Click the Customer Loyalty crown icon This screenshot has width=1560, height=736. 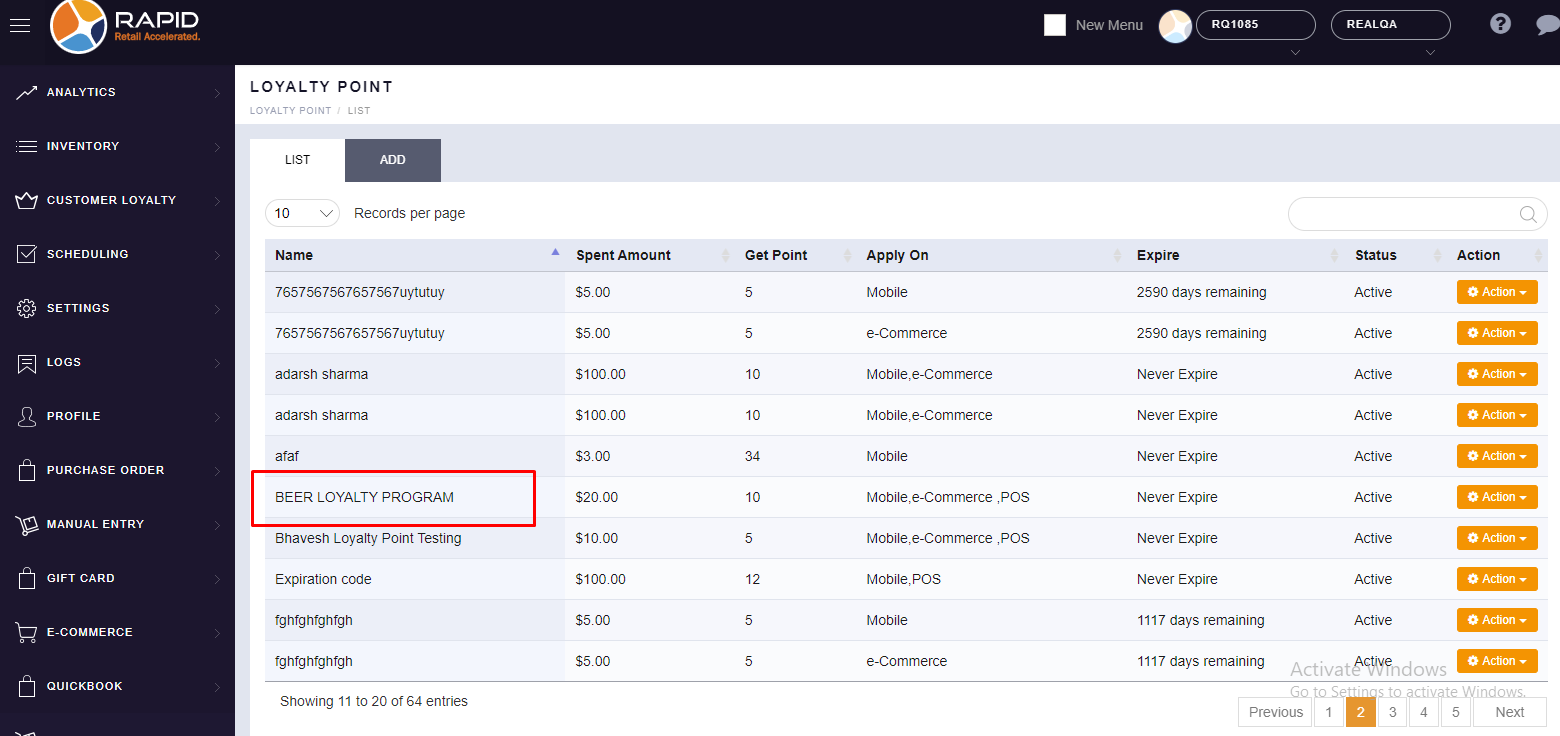pos(27,200)
